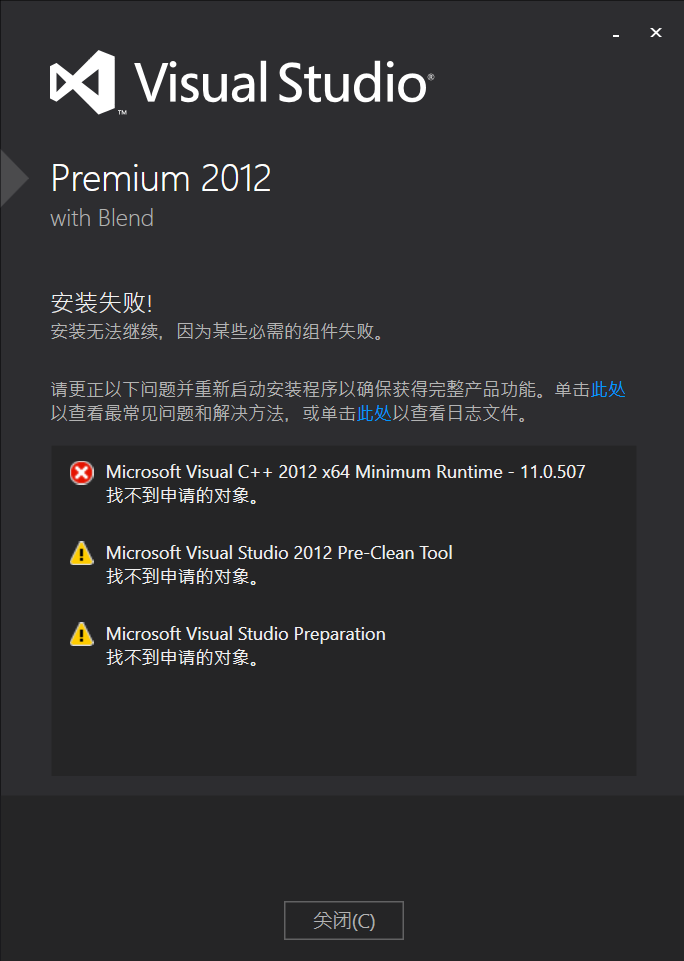Viewport: 684px width, 961px height.
Task: Open the first 此处 link for common issues
Action: point(608,389)
